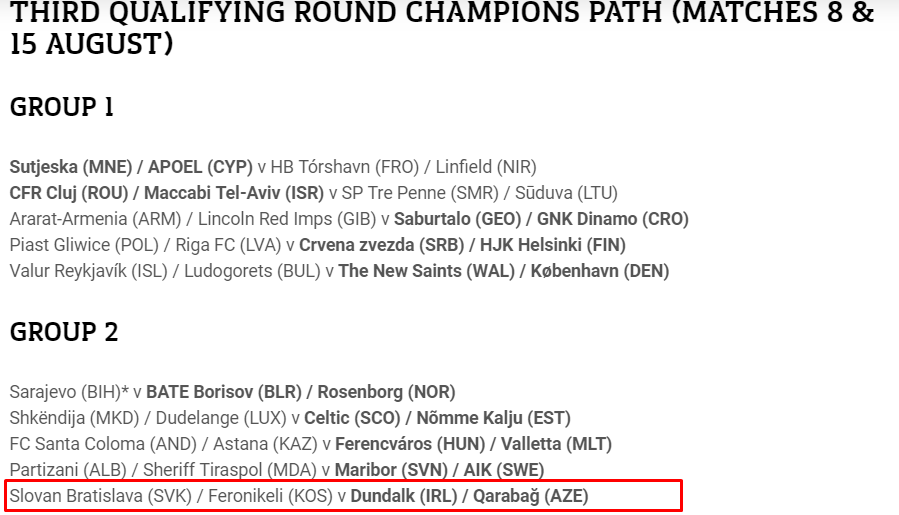
Task: Click Ararat-Armenia (ARM) / Lincoln Red Imps text
Action: [x=193, y=219]
